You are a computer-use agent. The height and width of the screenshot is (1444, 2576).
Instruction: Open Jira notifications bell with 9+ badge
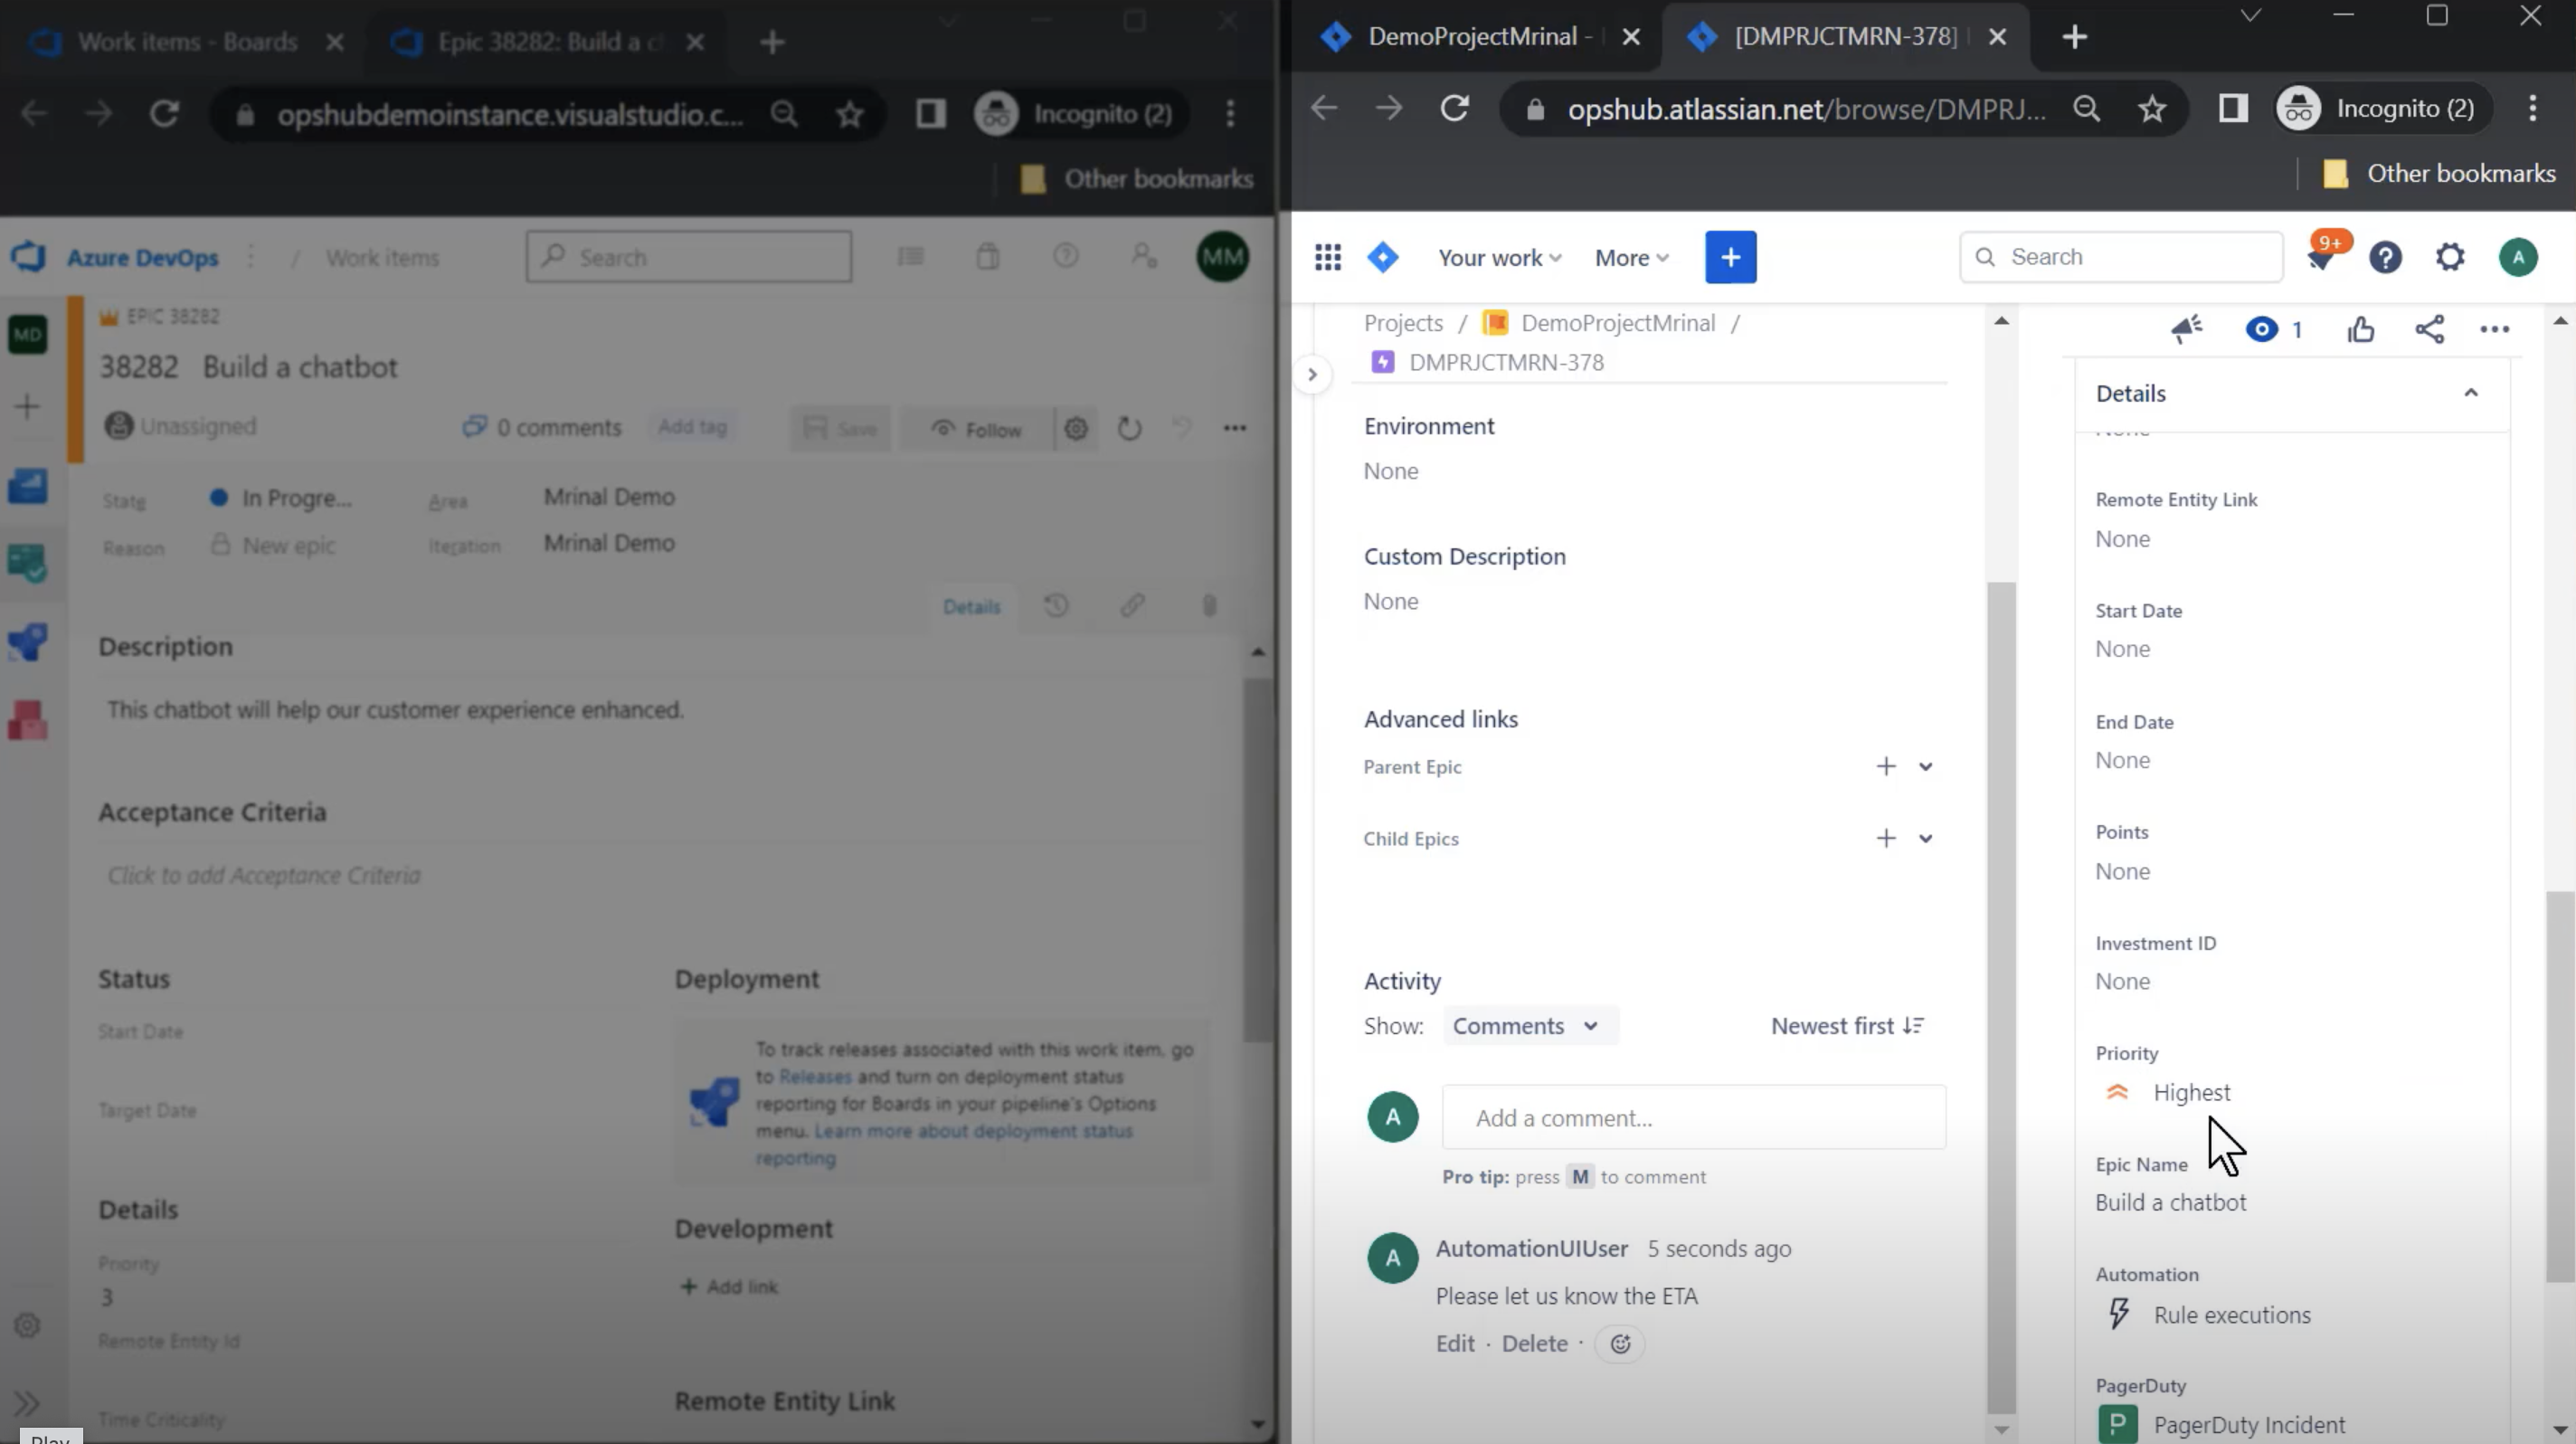click(2320, 257)
